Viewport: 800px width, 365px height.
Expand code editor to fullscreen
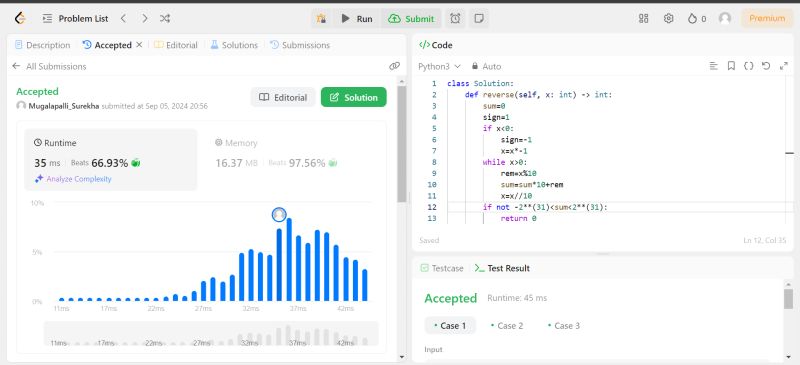(784, 66)
